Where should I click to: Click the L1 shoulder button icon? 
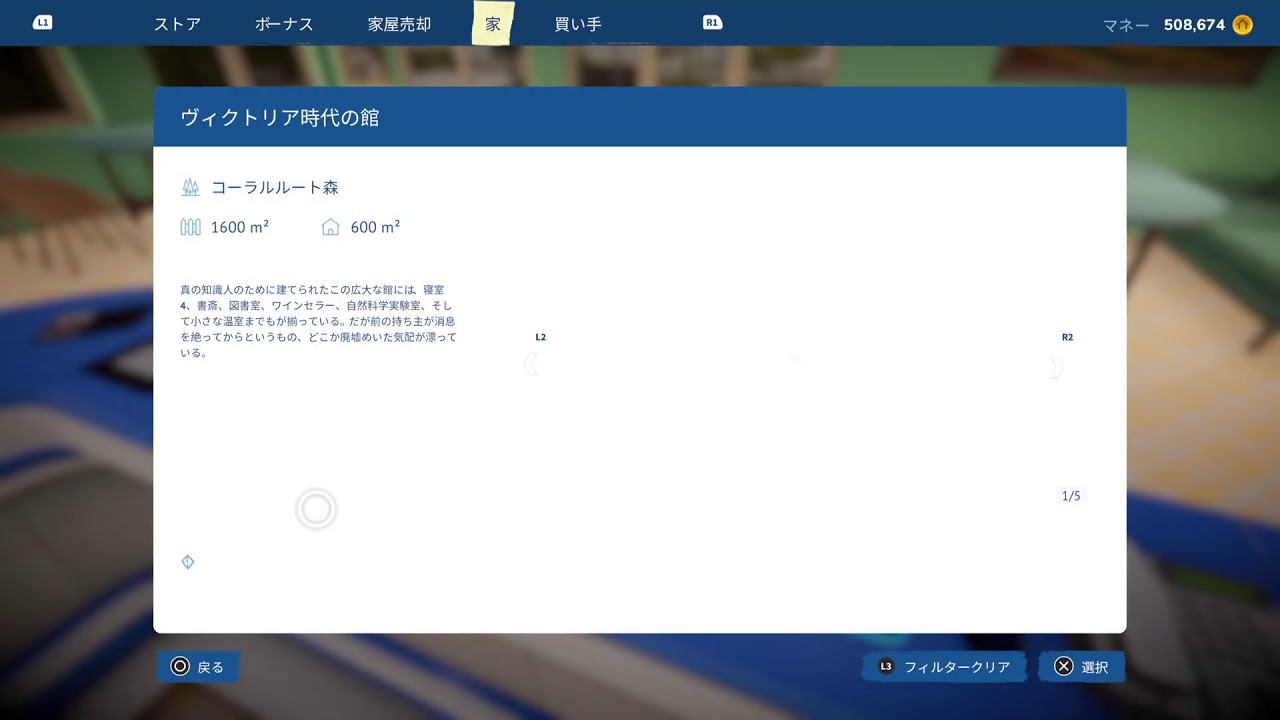[42, 22]
